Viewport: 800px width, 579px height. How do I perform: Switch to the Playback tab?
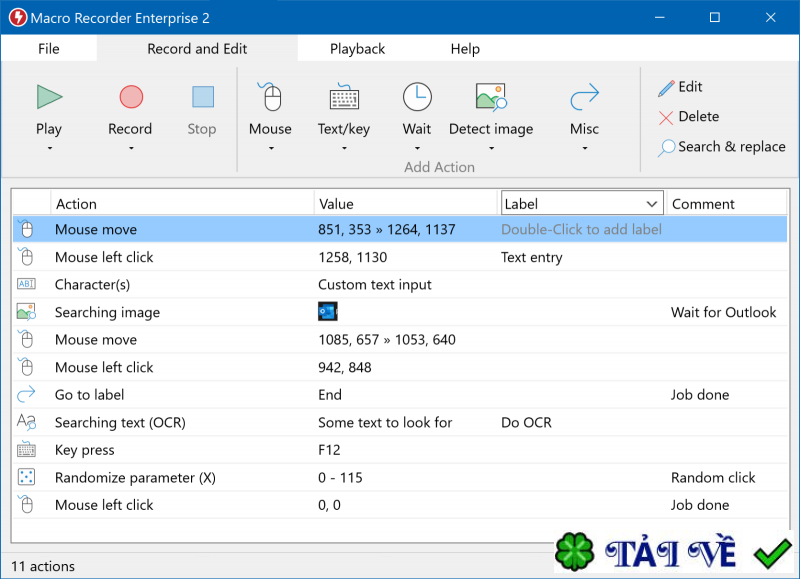tap(357, 49)
